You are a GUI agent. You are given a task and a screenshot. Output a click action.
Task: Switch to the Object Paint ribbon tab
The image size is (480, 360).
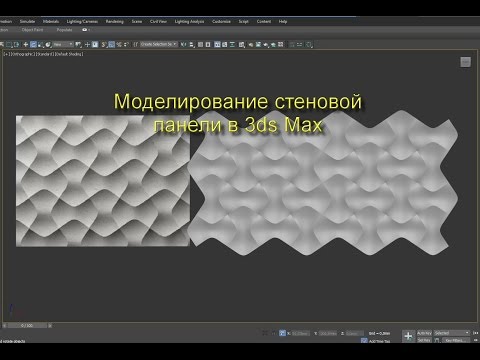click(32, 30)
